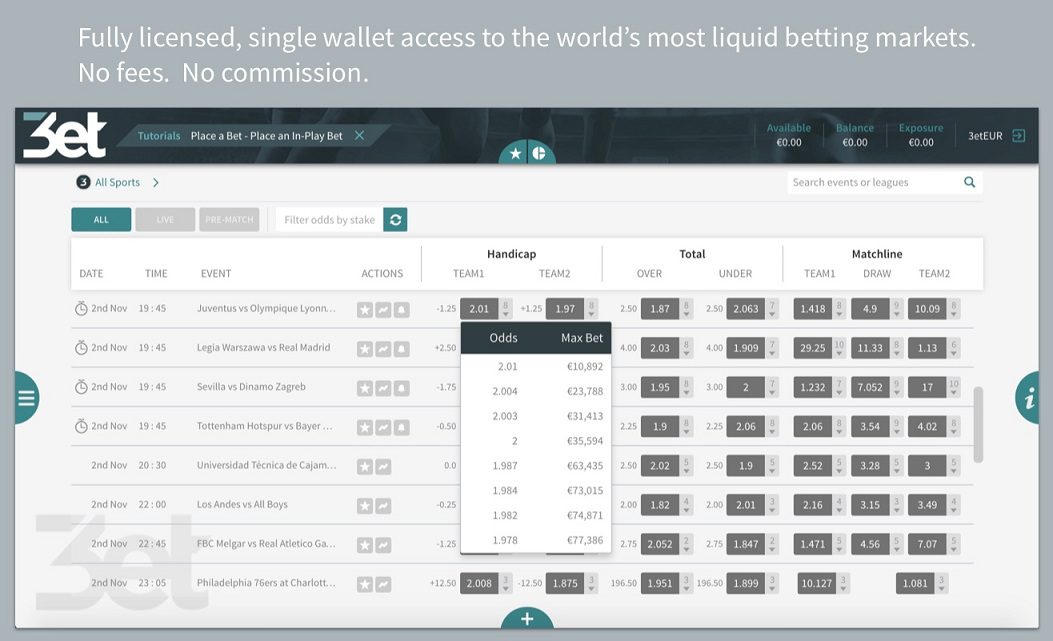Open depth arrow beside Juventus matchline 1.418
Screen dimensions: 1053x641
839,308
